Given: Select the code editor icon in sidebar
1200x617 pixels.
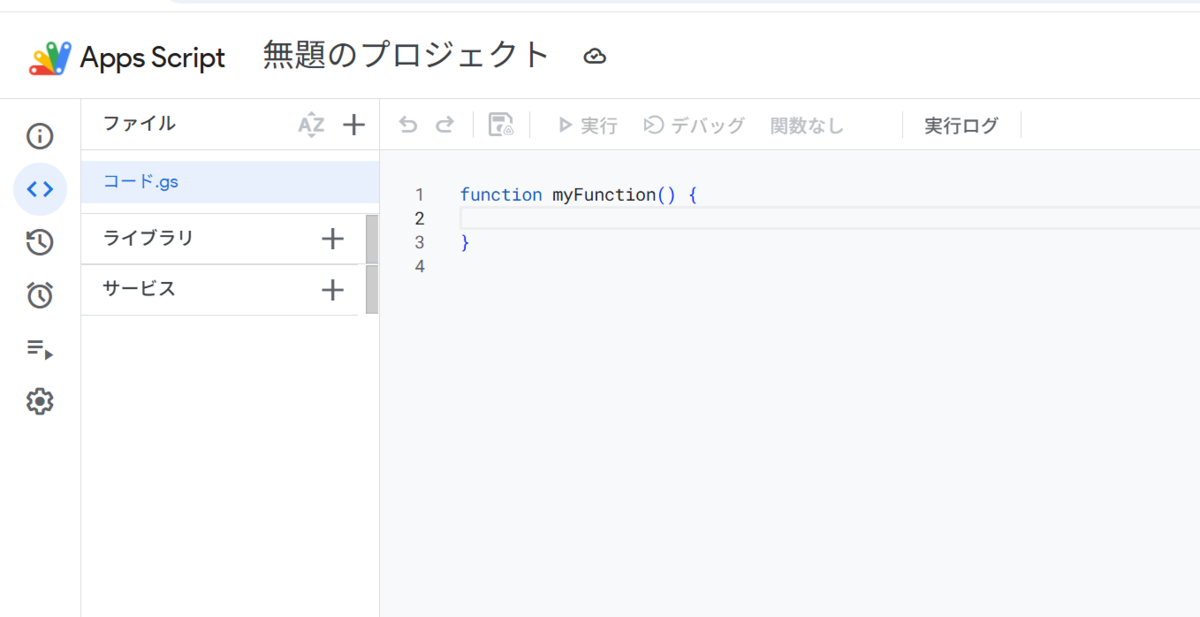Looking at the screenshot, I should 39,188.
